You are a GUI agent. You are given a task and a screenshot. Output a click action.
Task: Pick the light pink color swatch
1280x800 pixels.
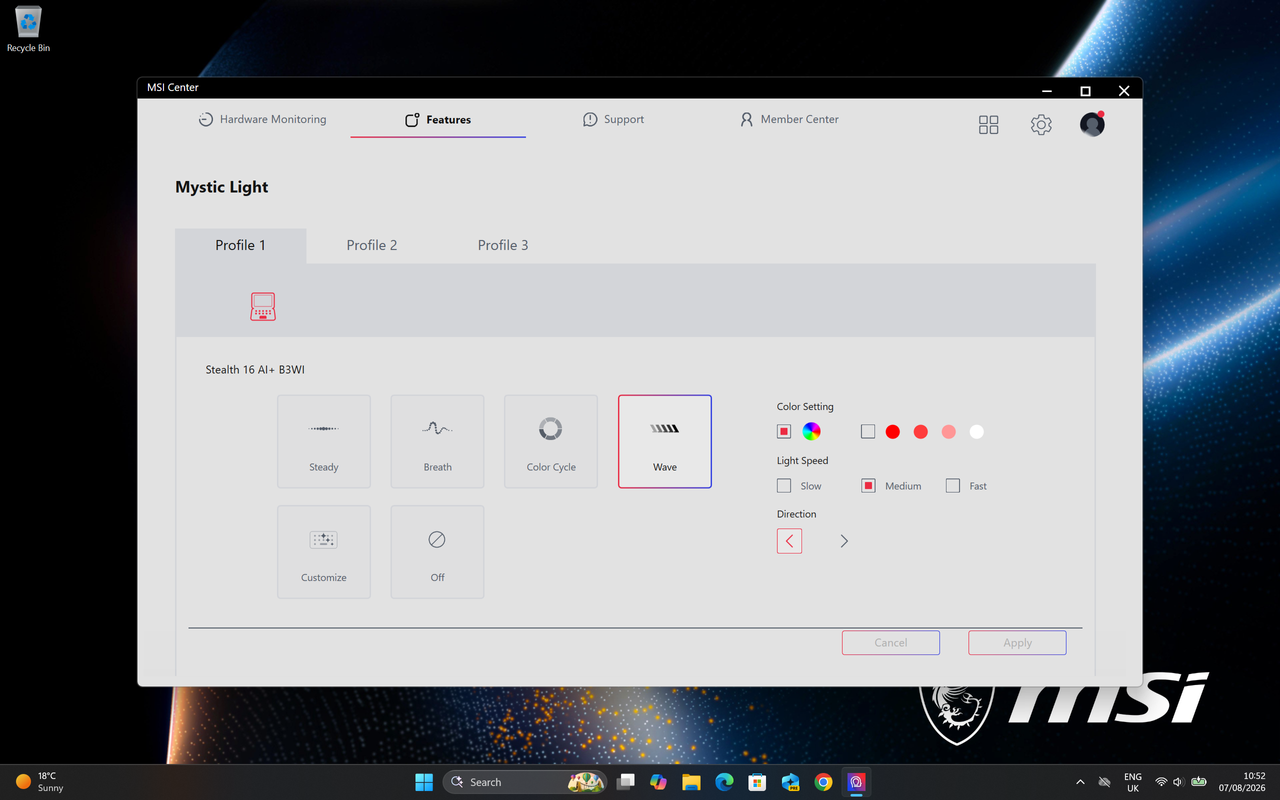(x=949, y=432)
